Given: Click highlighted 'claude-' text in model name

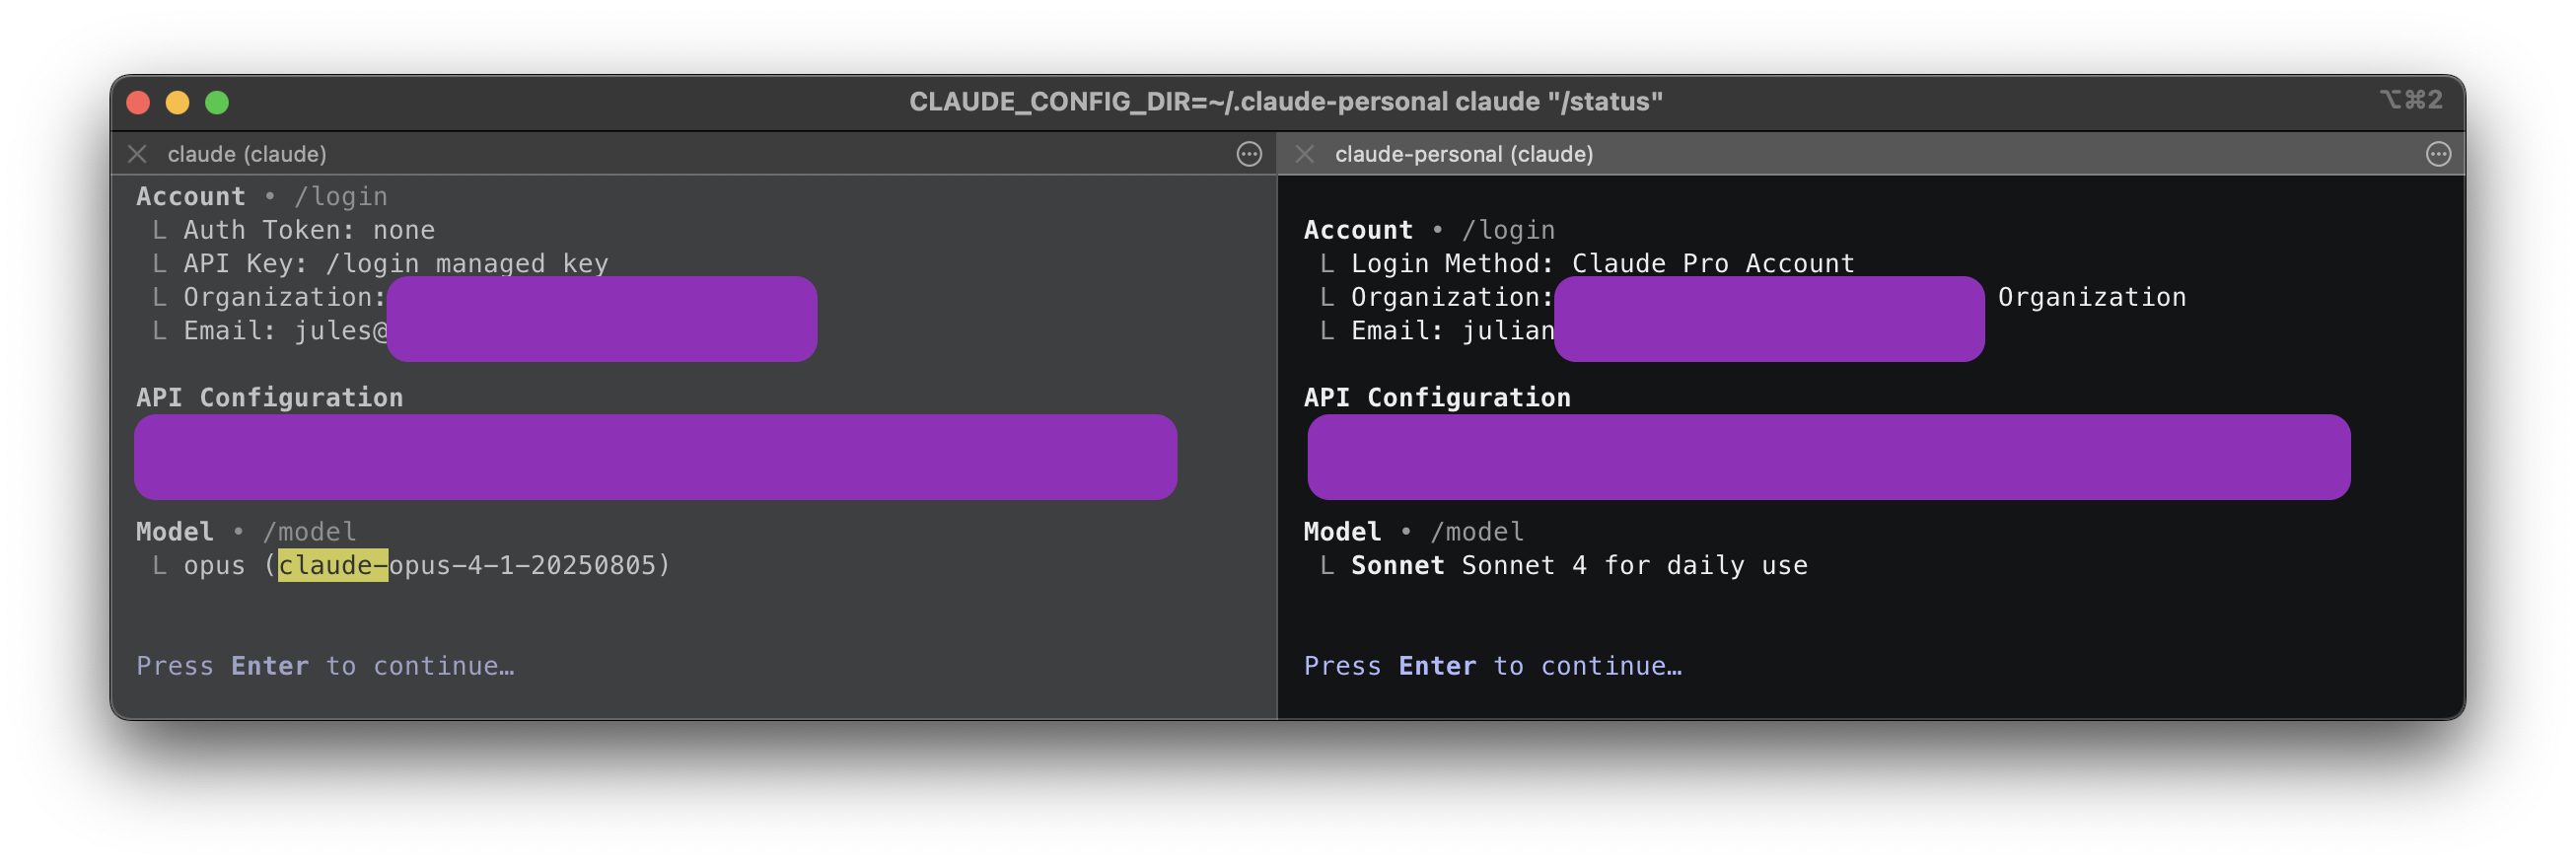Looking at the screenshot, I should pos(333,566).
